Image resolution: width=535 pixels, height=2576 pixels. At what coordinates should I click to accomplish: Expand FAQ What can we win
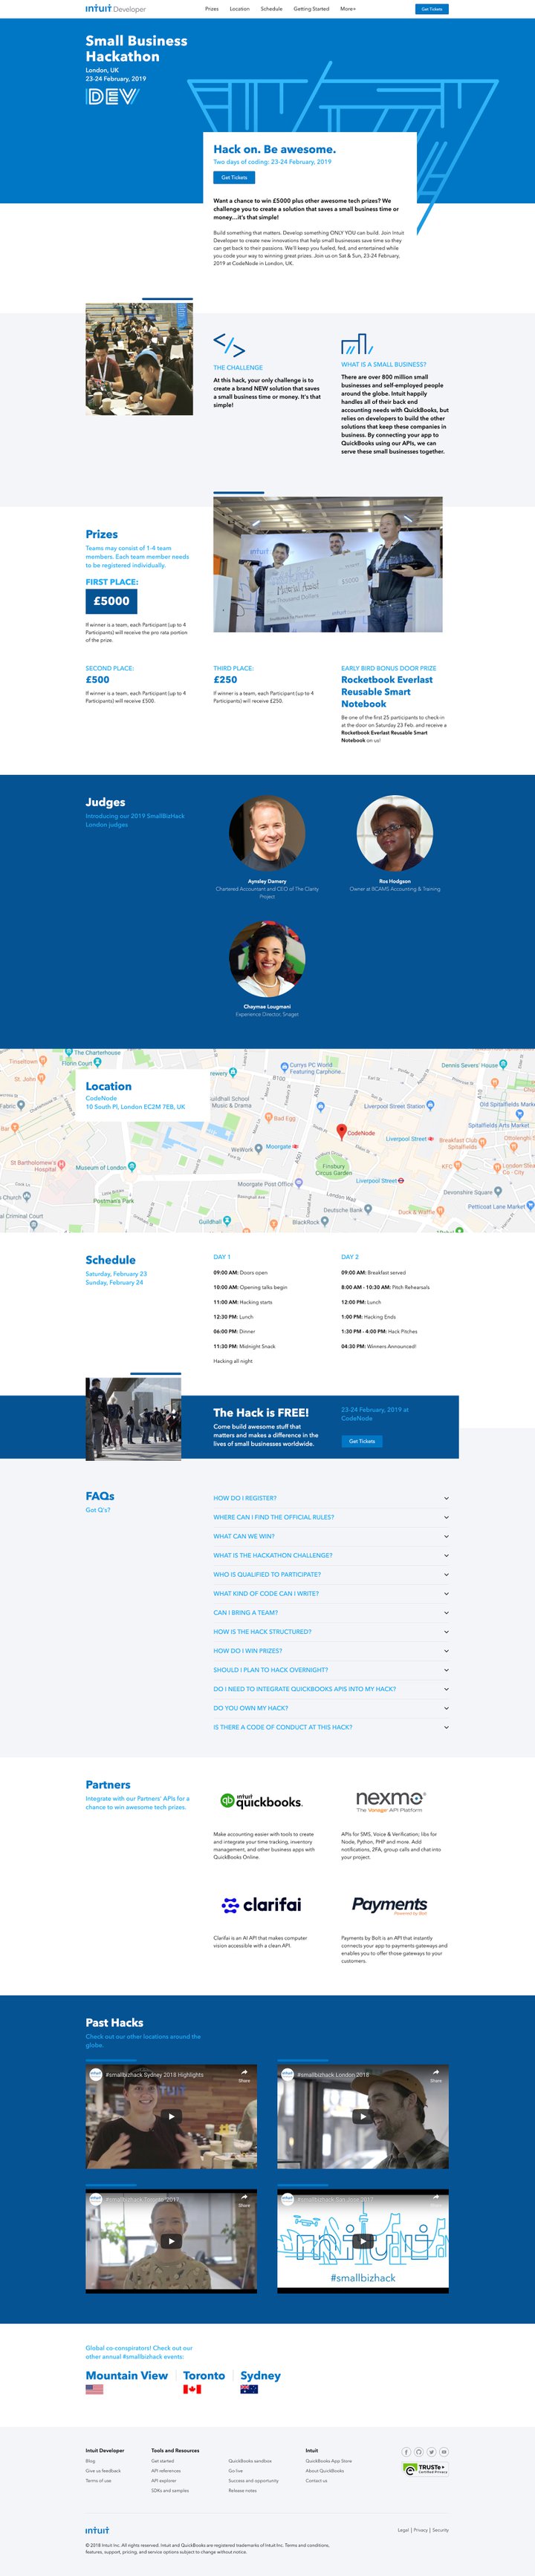point(331,1536)
